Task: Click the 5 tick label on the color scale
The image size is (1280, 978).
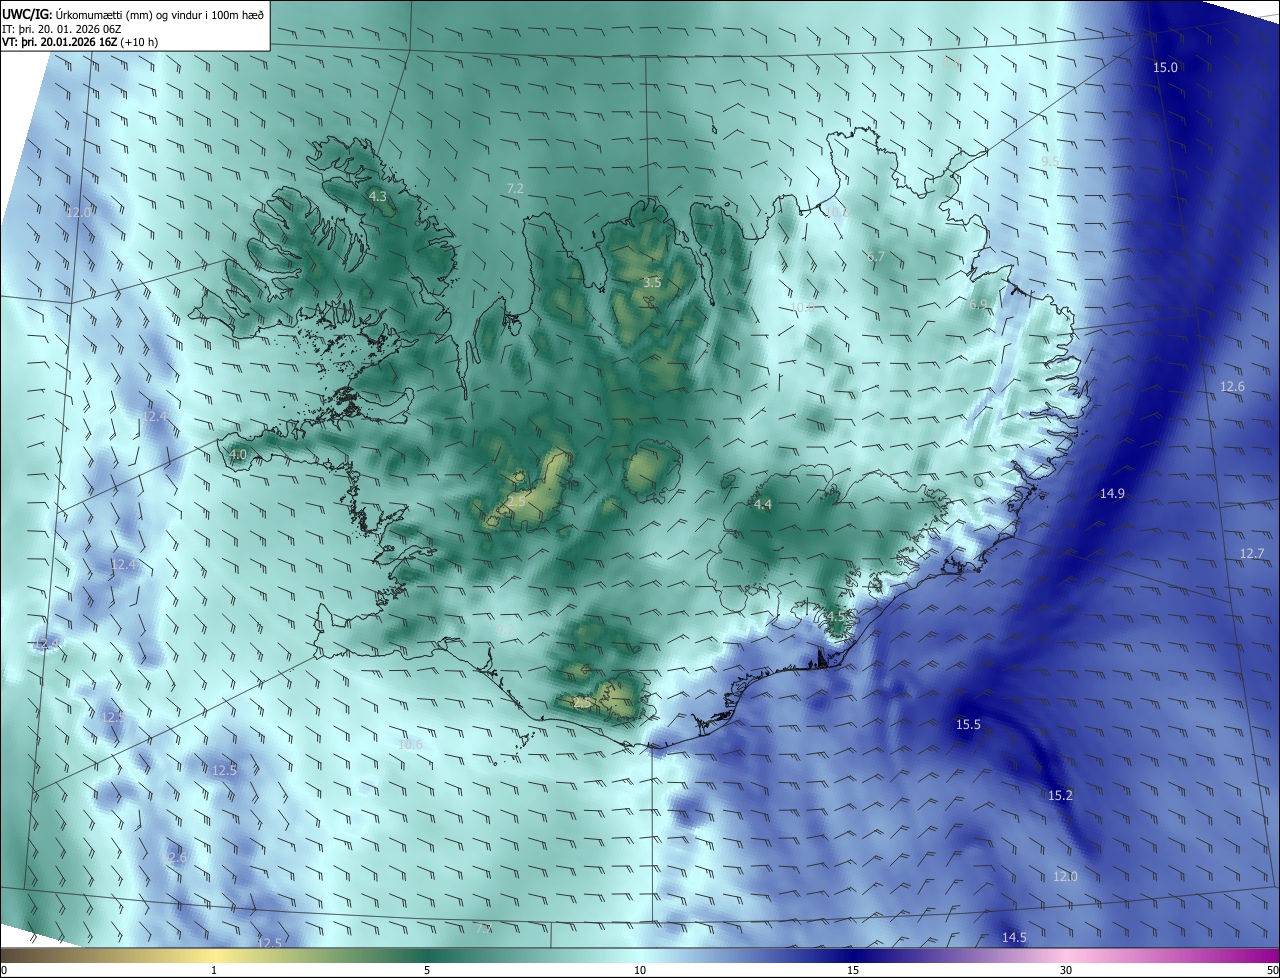Action: click(x=427, y=970)
